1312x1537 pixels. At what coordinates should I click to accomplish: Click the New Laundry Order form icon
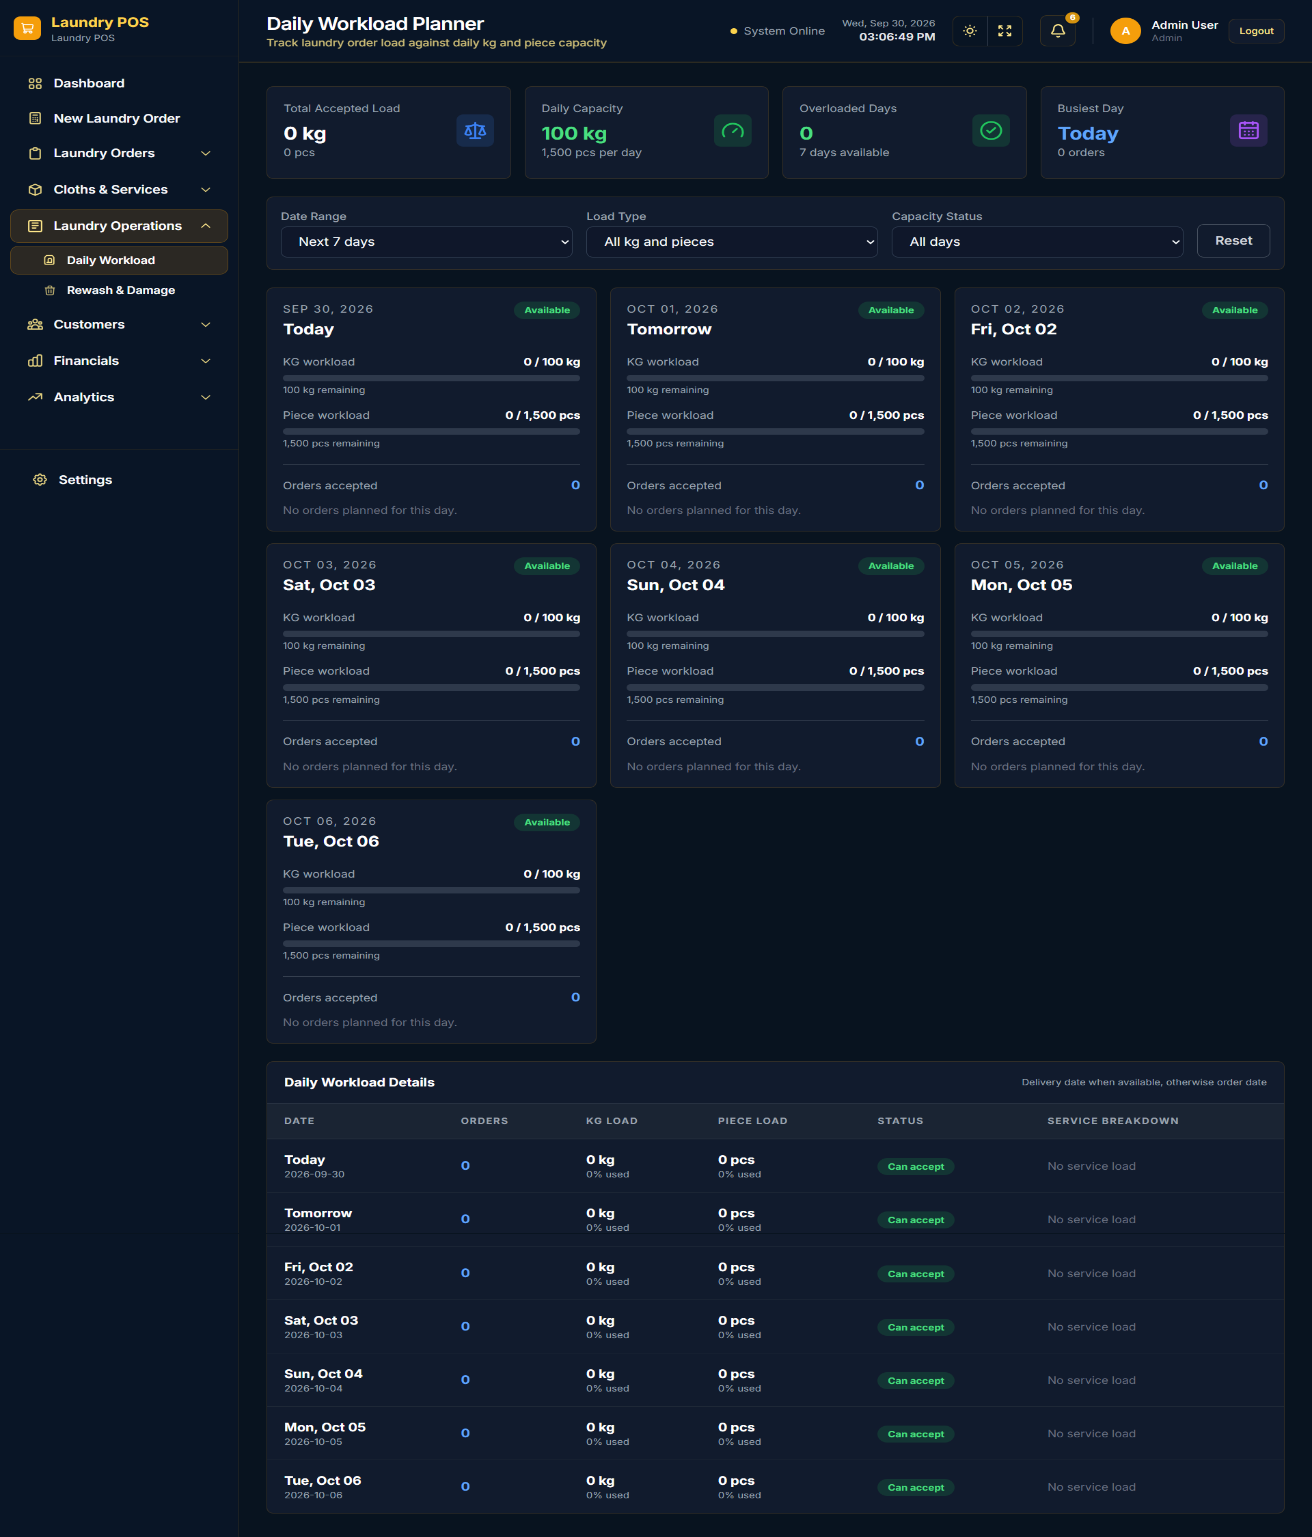[35, 119]
